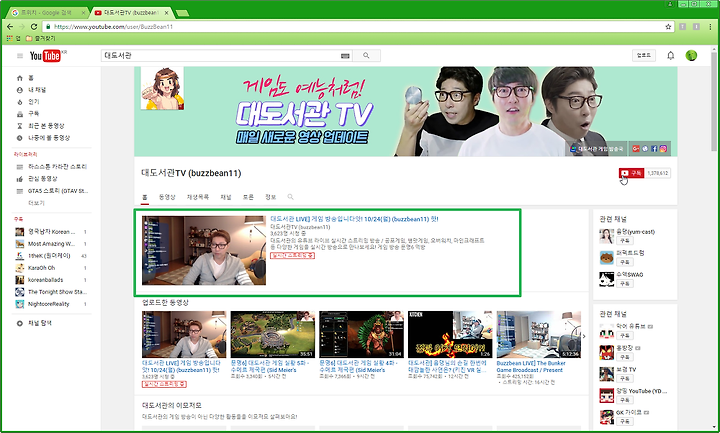Go back in Chrome

pos(10,27)
